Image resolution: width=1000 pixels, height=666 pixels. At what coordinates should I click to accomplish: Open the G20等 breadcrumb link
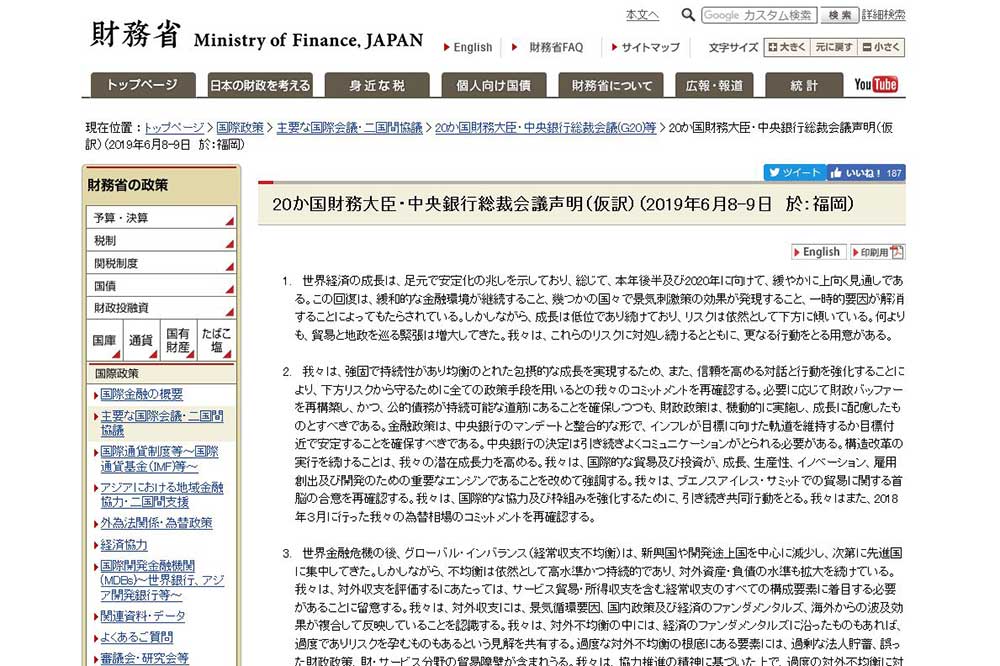pyautogui.click(x=545, y=128)
